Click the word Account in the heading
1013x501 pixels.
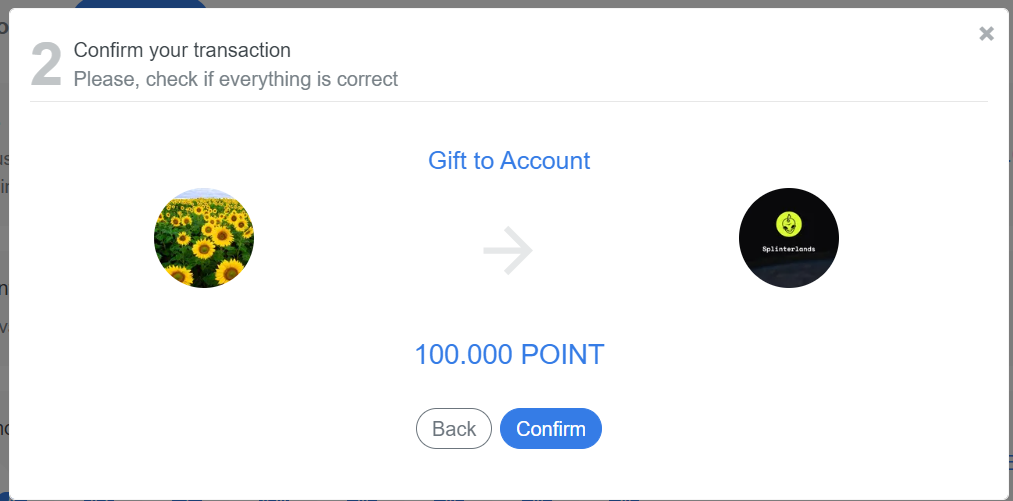(545, 160)
